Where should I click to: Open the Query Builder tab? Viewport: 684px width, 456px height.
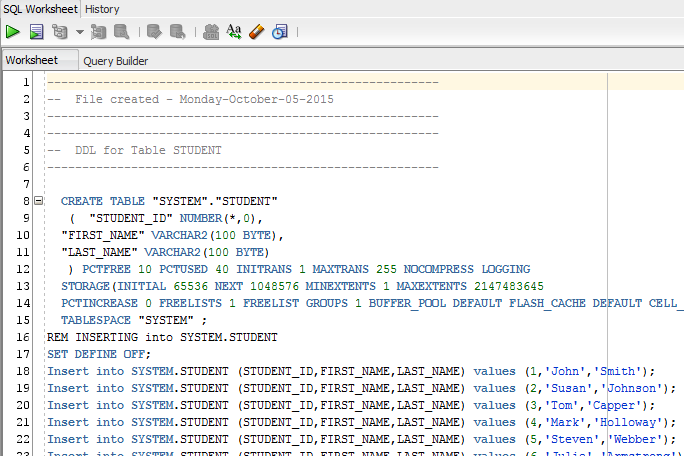click(116, 60)
